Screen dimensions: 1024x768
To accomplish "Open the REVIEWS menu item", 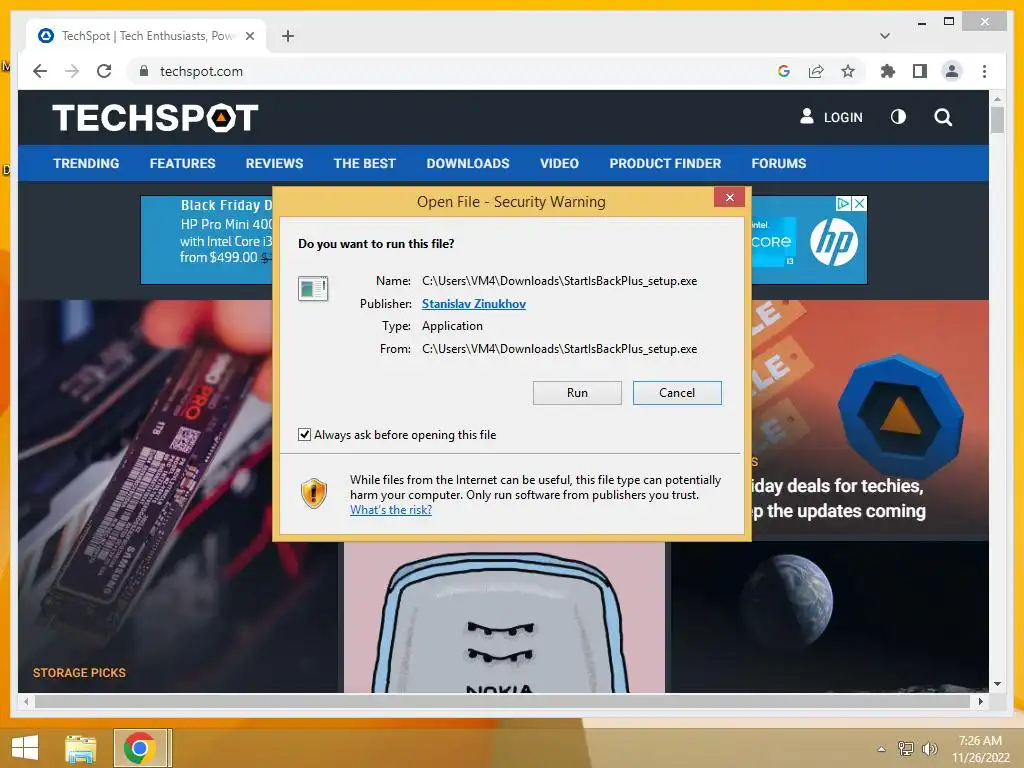I will tap(274, 163).
